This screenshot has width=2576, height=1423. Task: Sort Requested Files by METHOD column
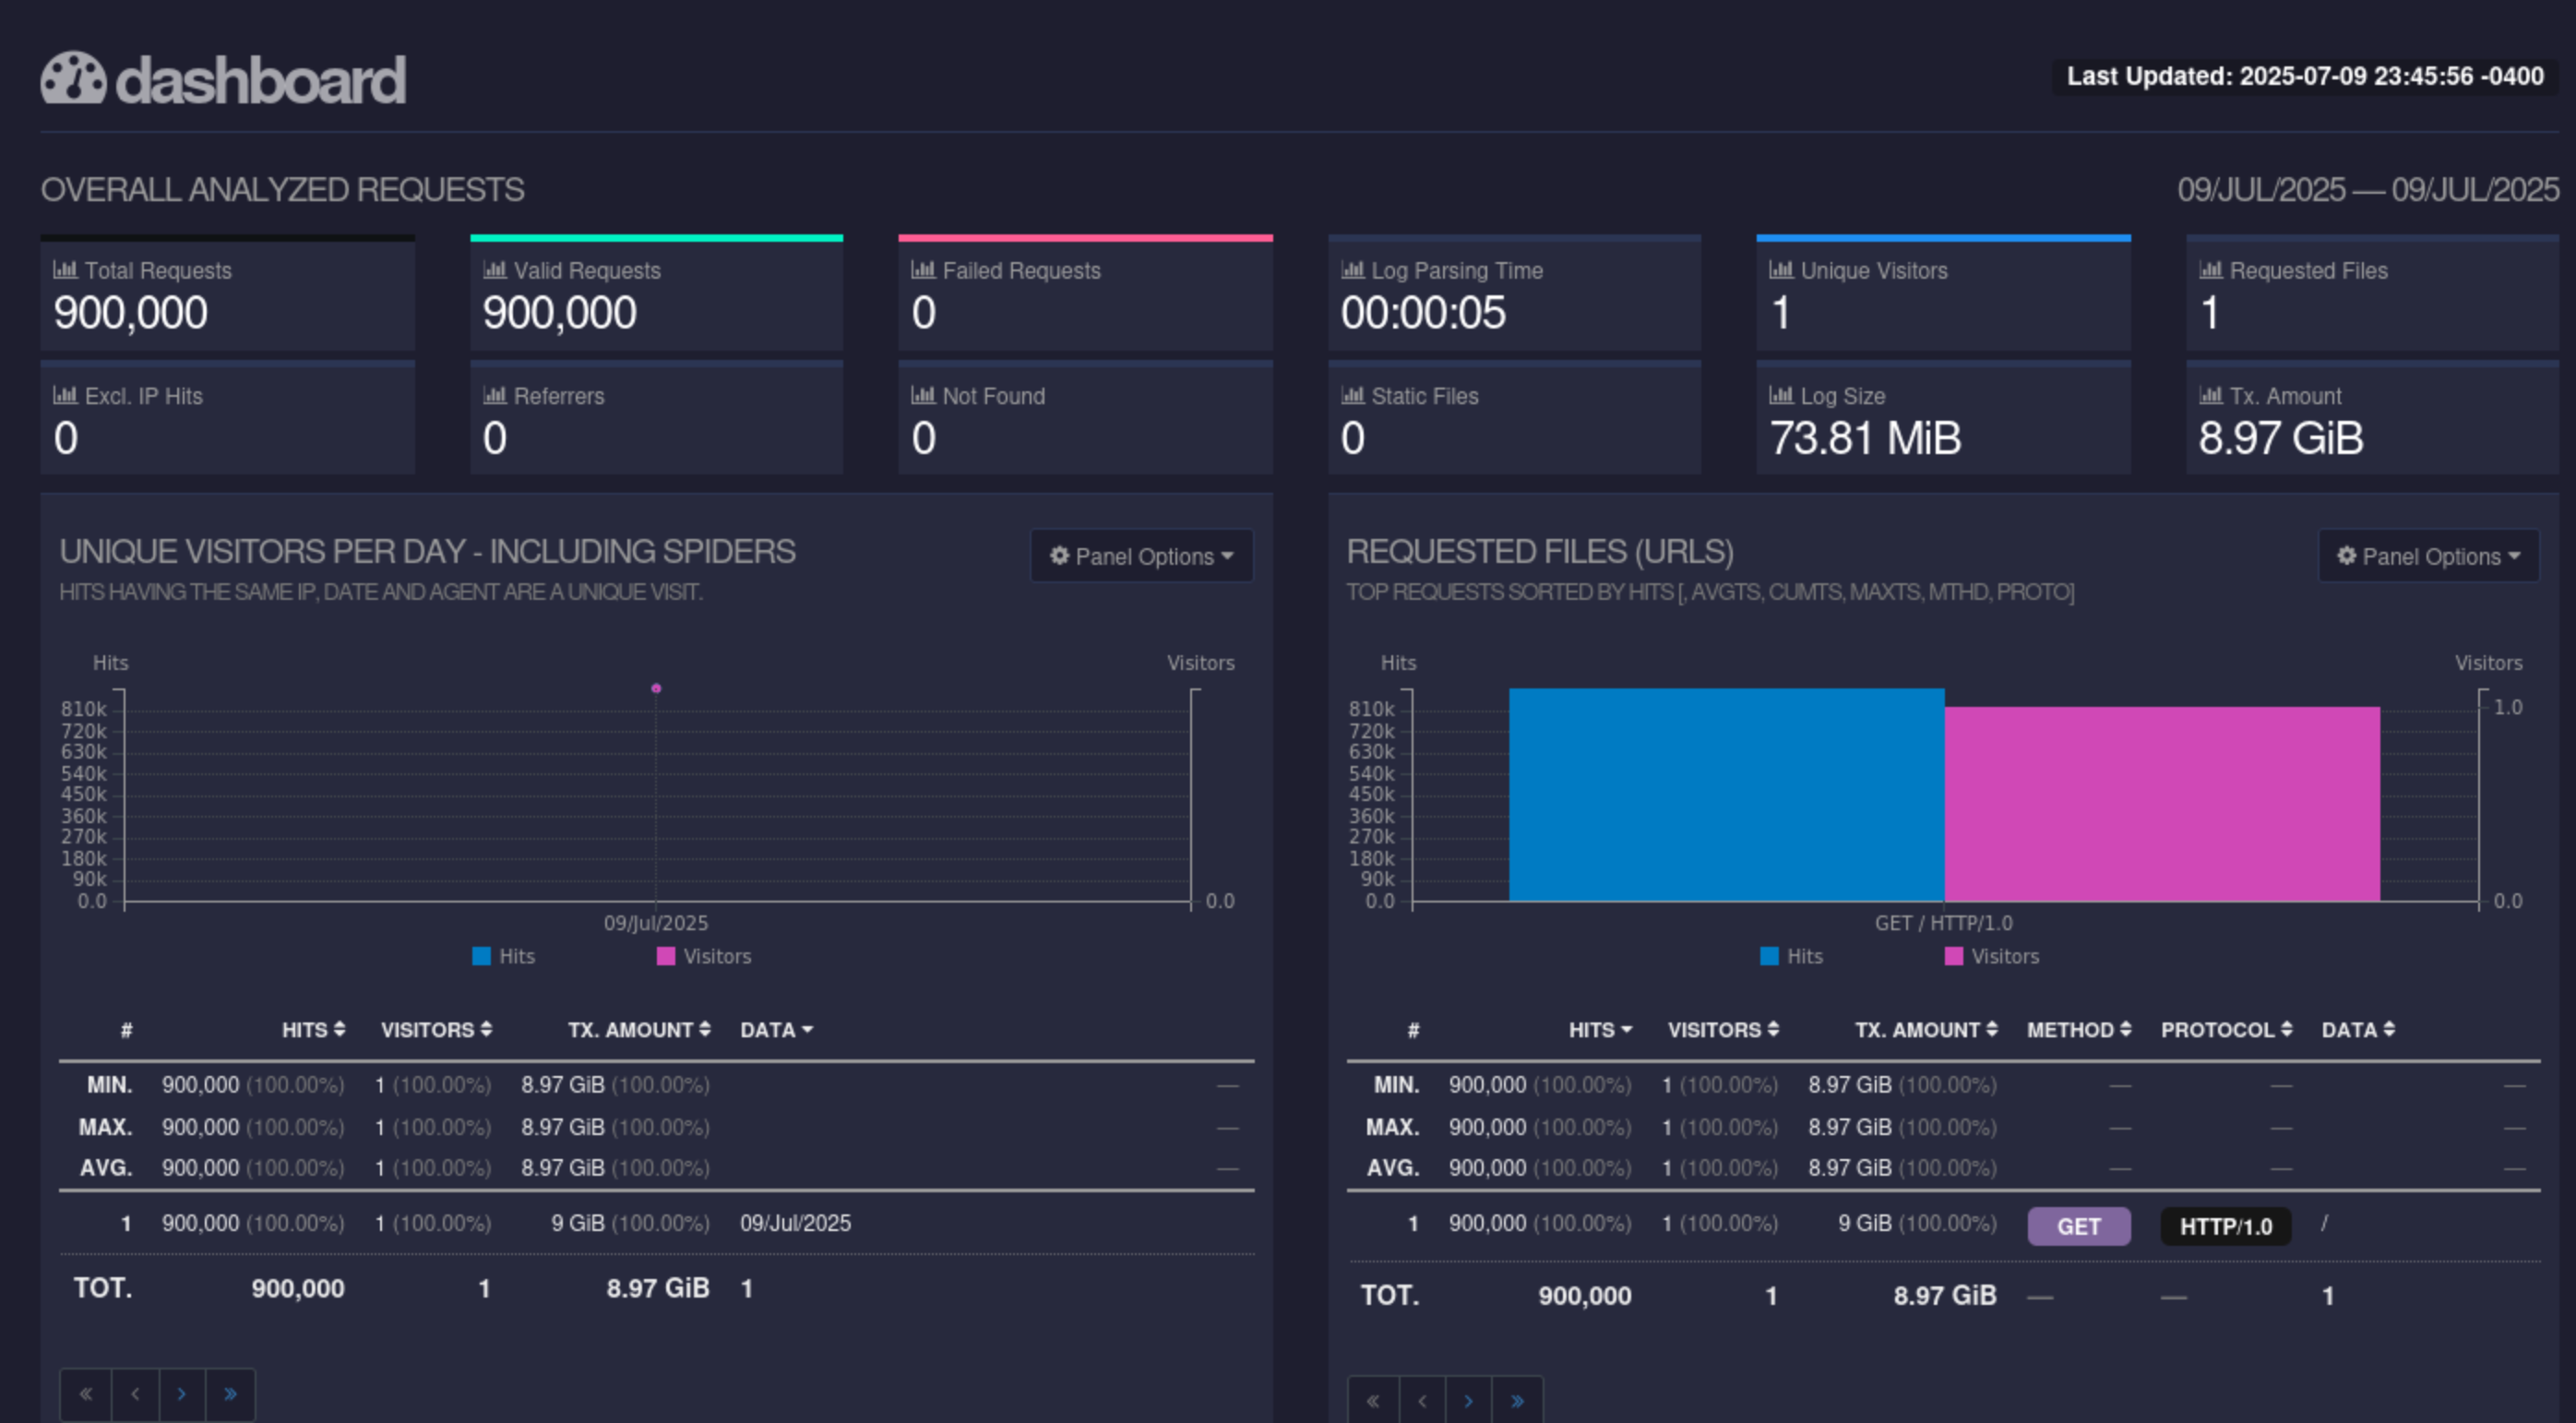coord(2078,1030)
